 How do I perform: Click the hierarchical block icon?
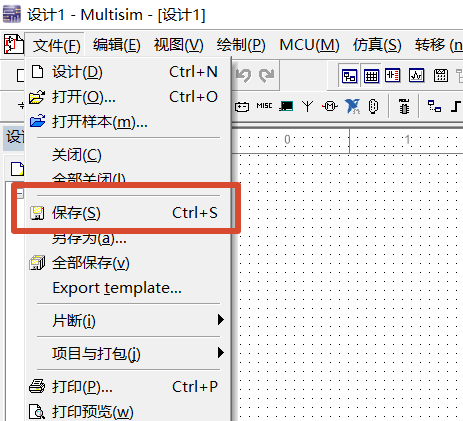point(434,106)
